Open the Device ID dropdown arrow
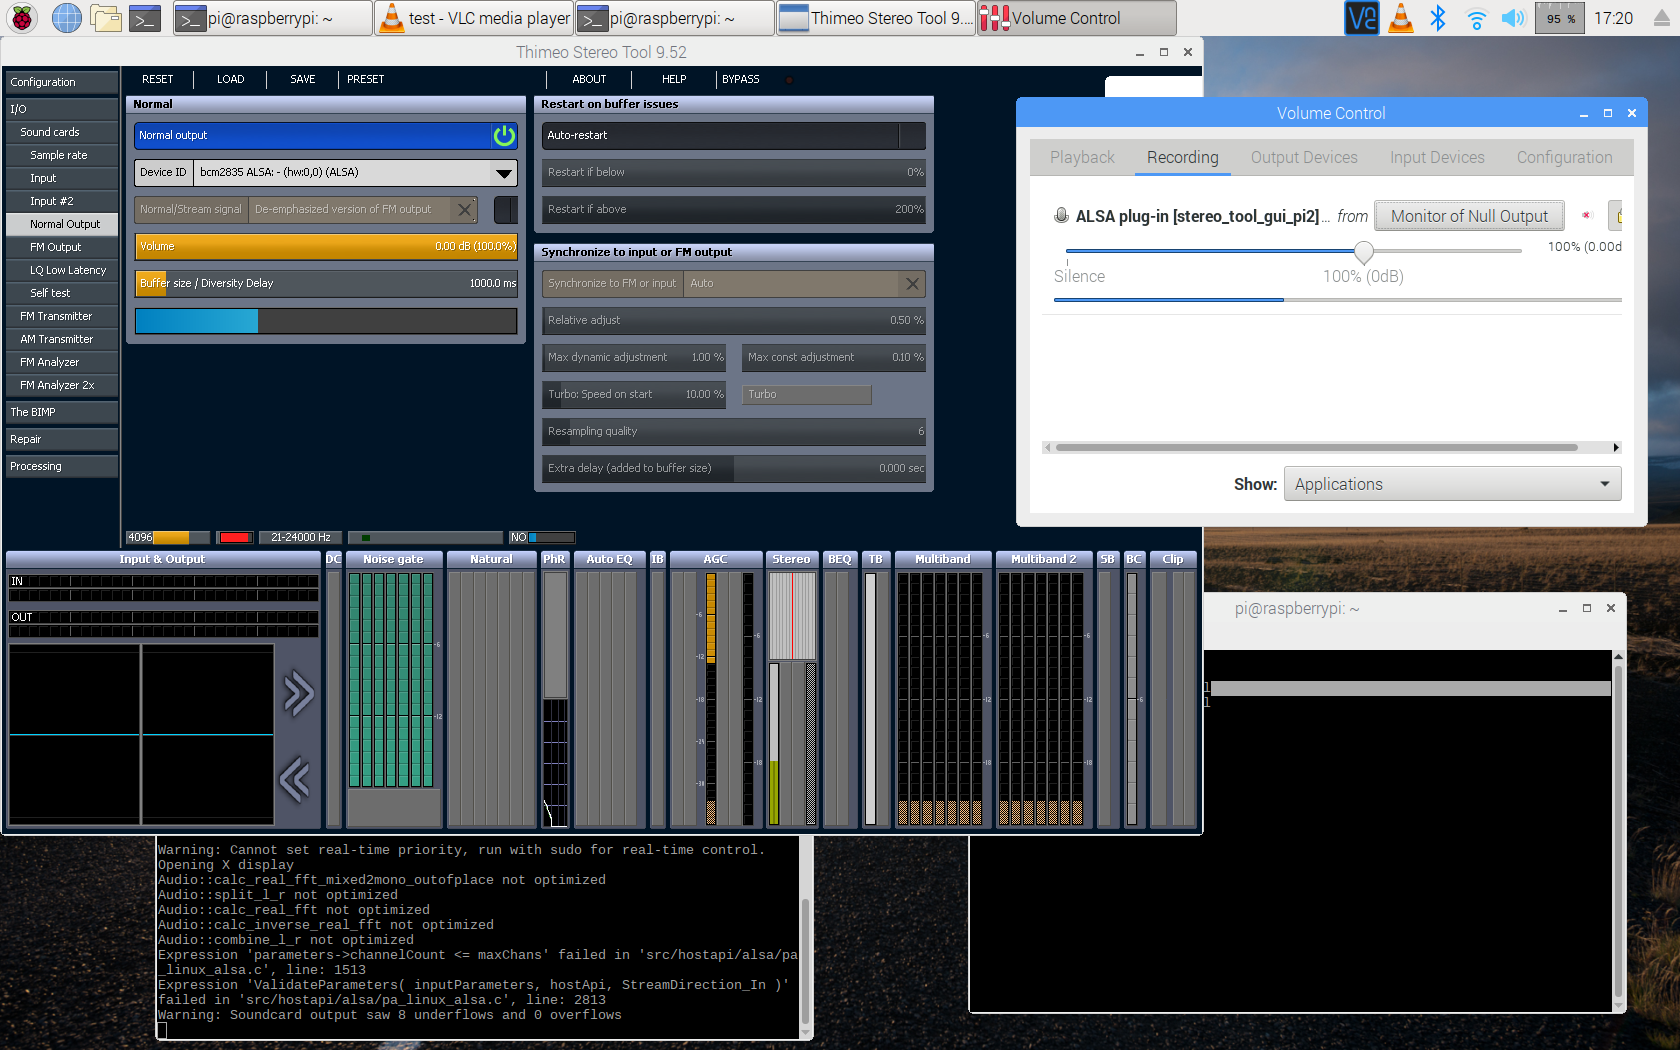 pos(504,173)
